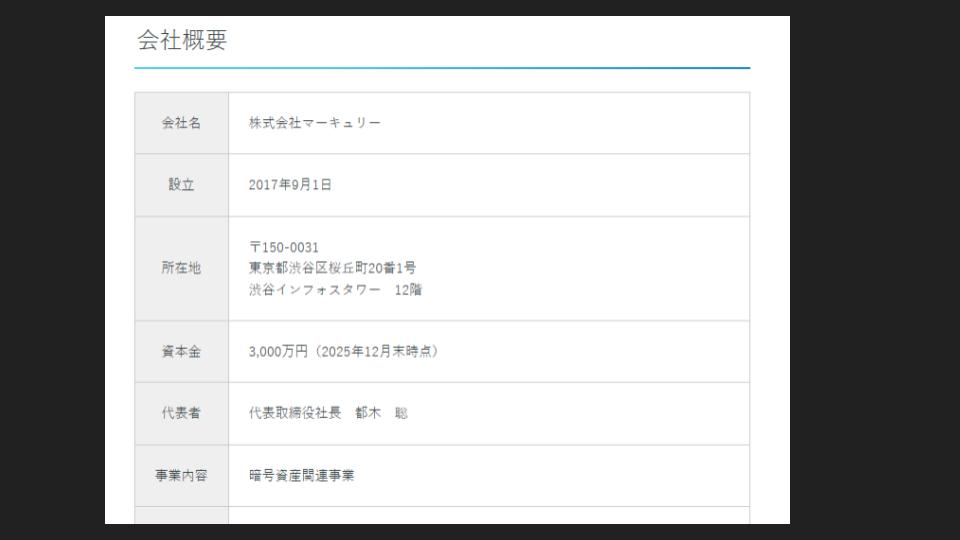The image size is (960, 540).
Task: Click the blue divider line under 会社概要
Action: 441,68
